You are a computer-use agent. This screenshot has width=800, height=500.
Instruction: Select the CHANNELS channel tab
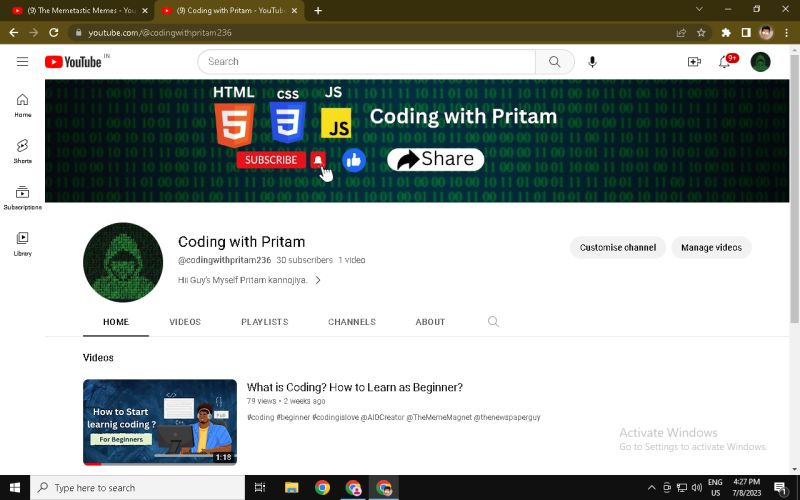click(352, 322)
